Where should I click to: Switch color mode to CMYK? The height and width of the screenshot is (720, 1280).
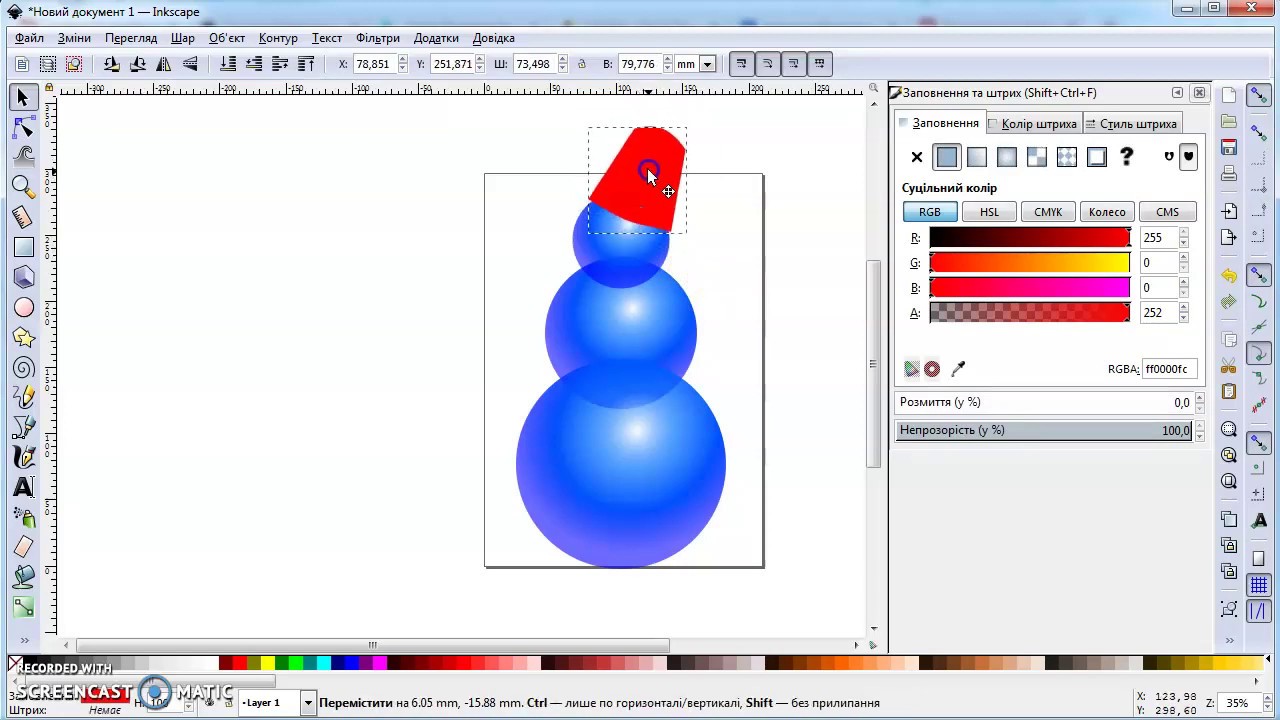pos(1048,212)
